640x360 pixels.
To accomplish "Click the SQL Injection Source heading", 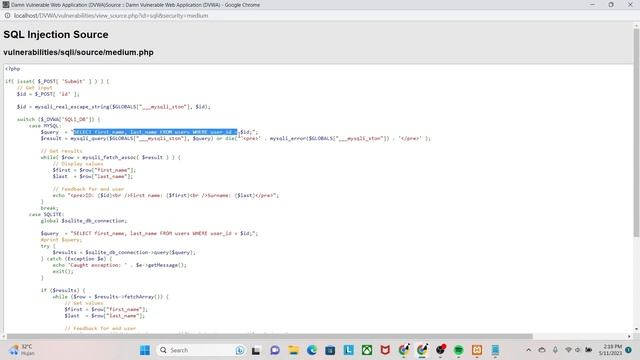I will pos(56,35).
